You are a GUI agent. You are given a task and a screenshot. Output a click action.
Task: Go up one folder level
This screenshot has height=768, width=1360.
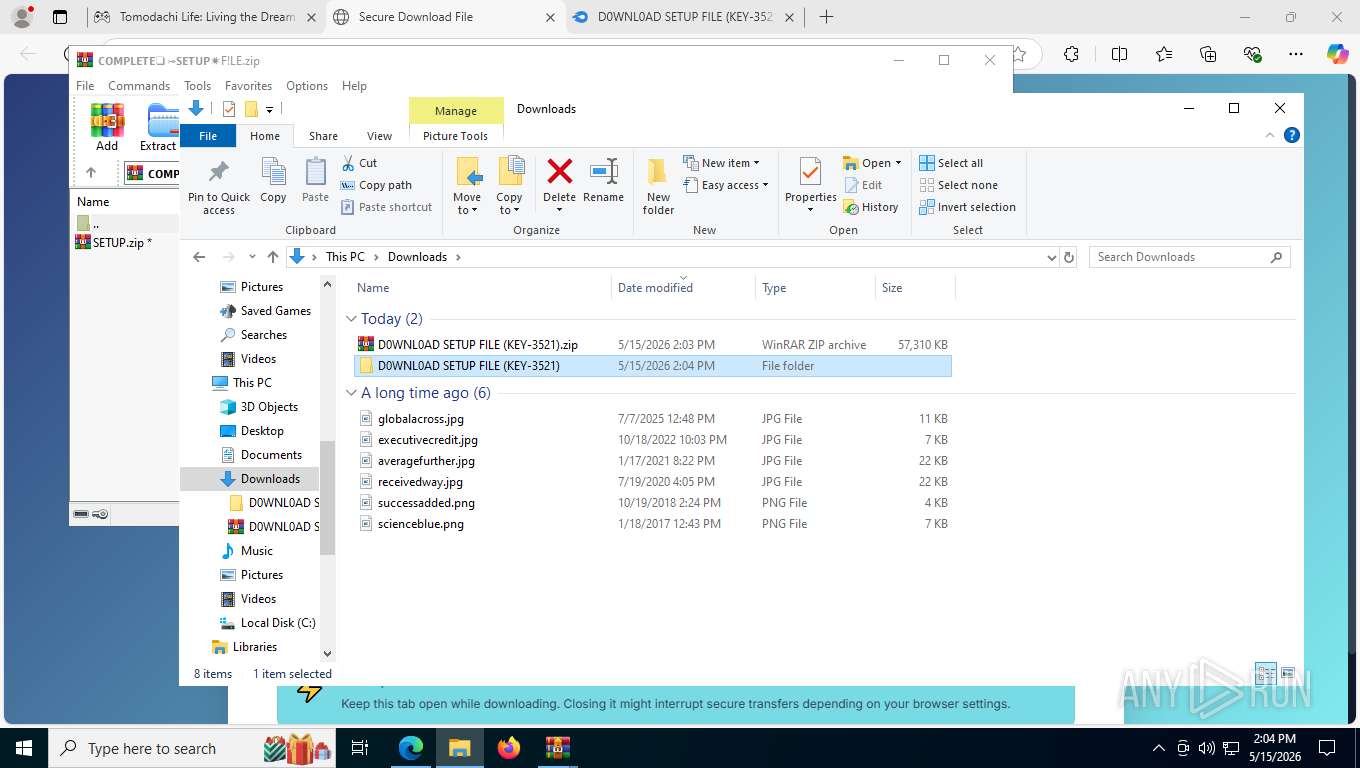click(272, 257)
